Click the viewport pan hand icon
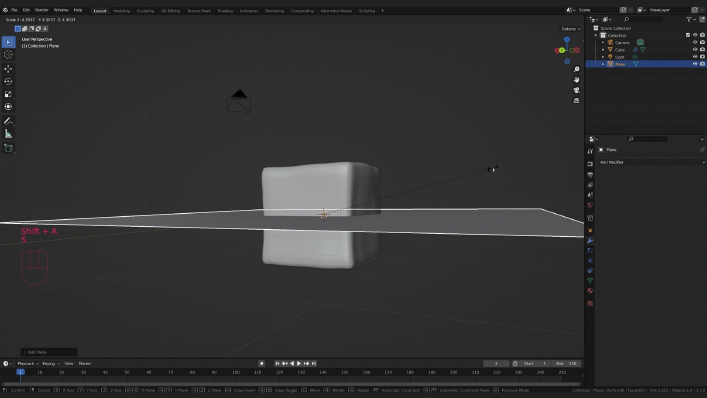 576,80
